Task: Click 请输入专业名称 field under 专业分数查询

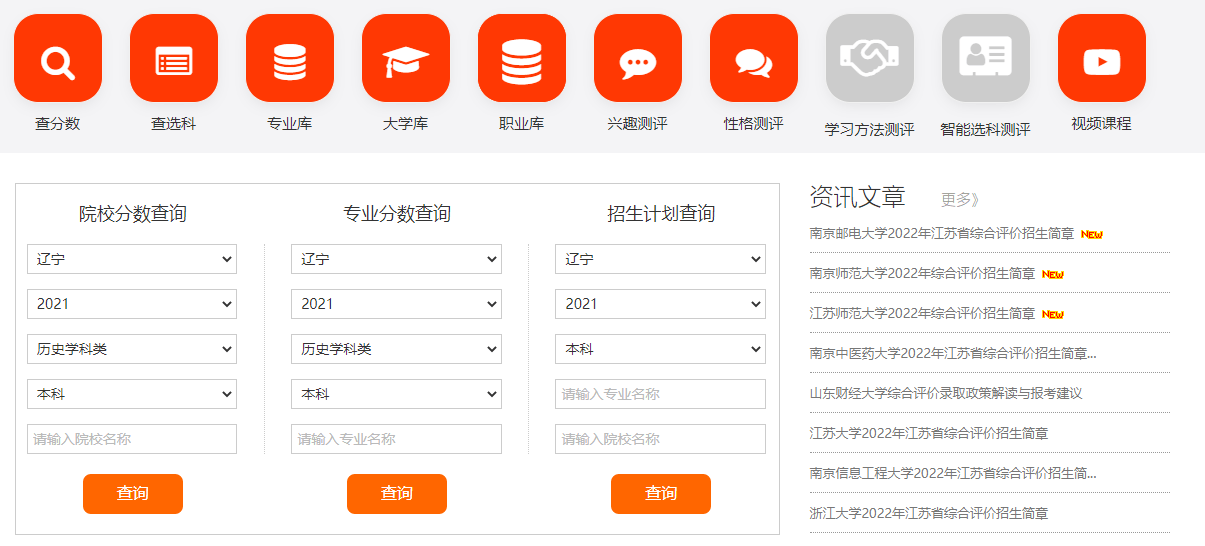Action: tap(396, 439)
